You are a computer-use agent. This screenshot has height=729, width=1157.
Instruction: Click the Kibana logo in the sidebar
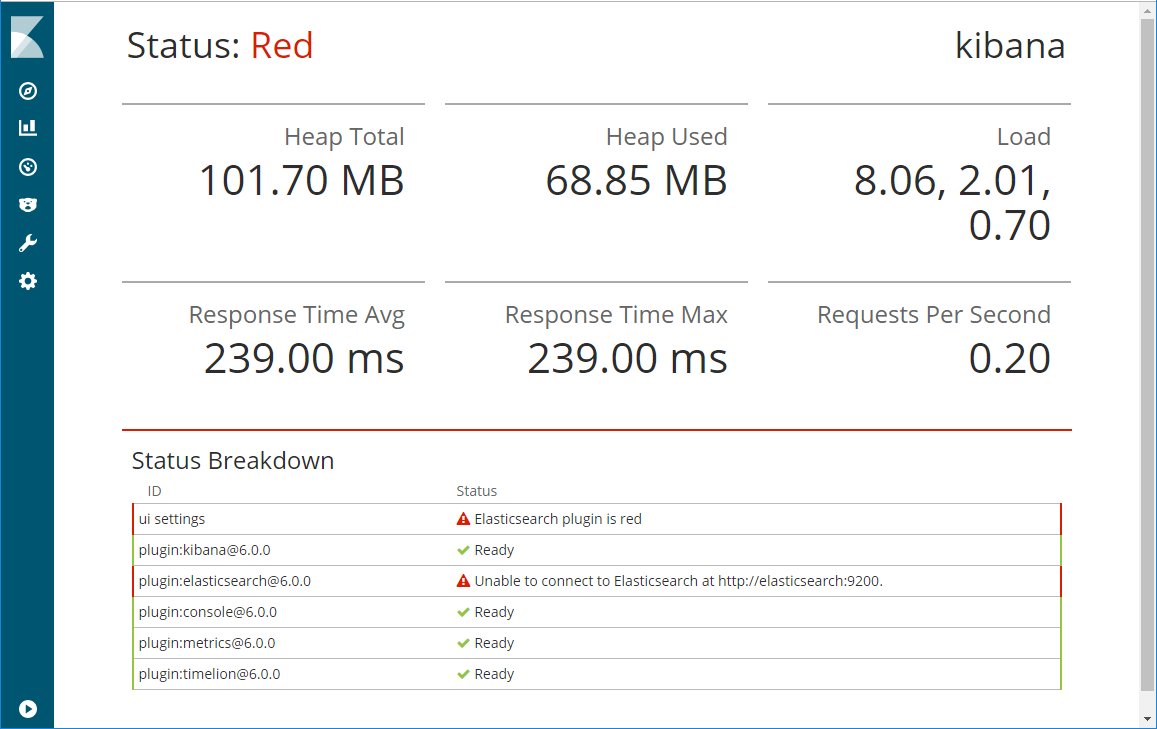(x=27, y=37)
